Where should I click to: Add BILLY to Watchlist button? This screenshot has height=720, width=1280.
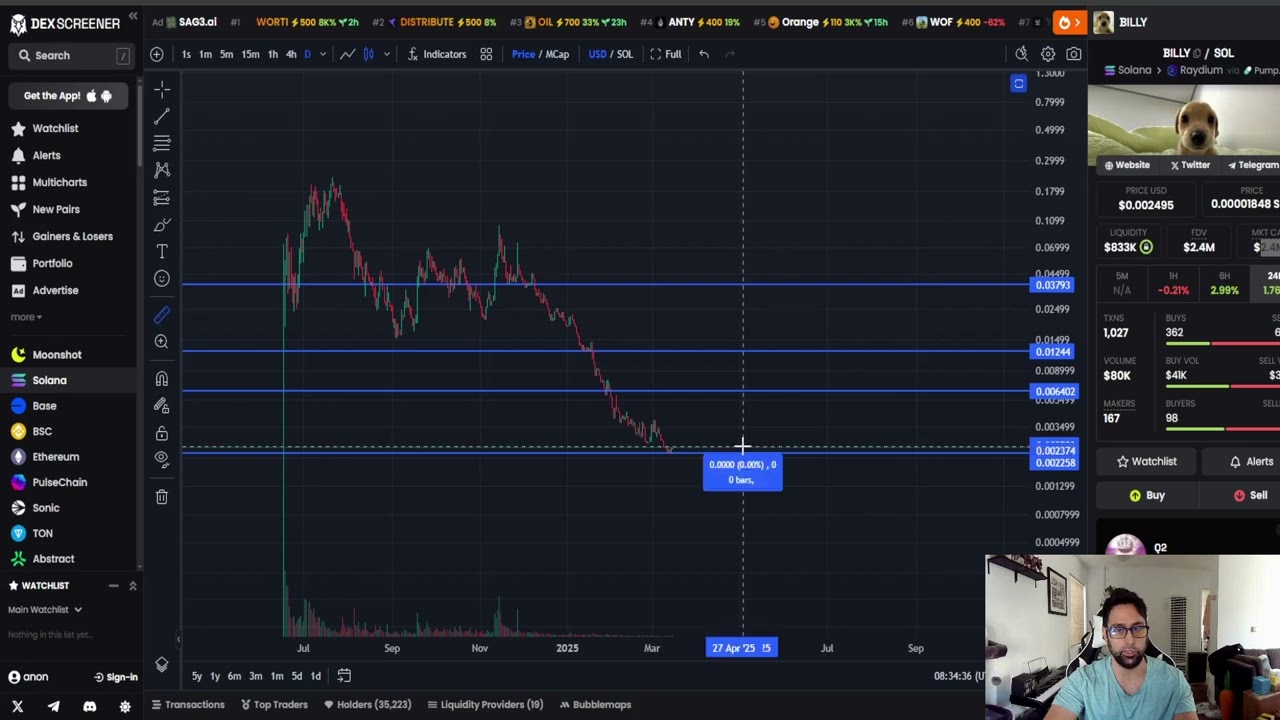coord(1146,462)
